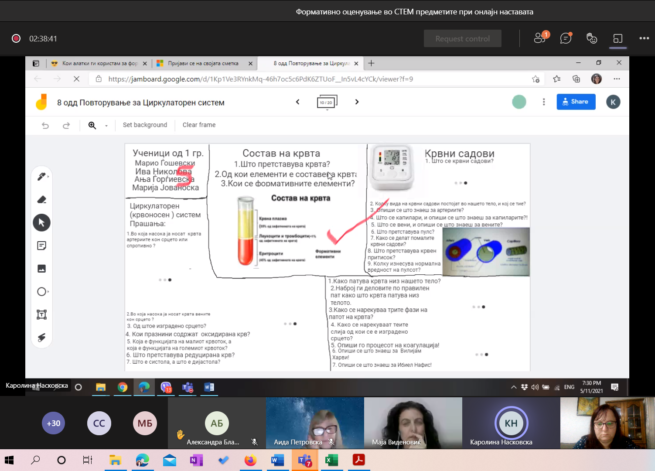Open Jamboard more options menu

[543, 102]
